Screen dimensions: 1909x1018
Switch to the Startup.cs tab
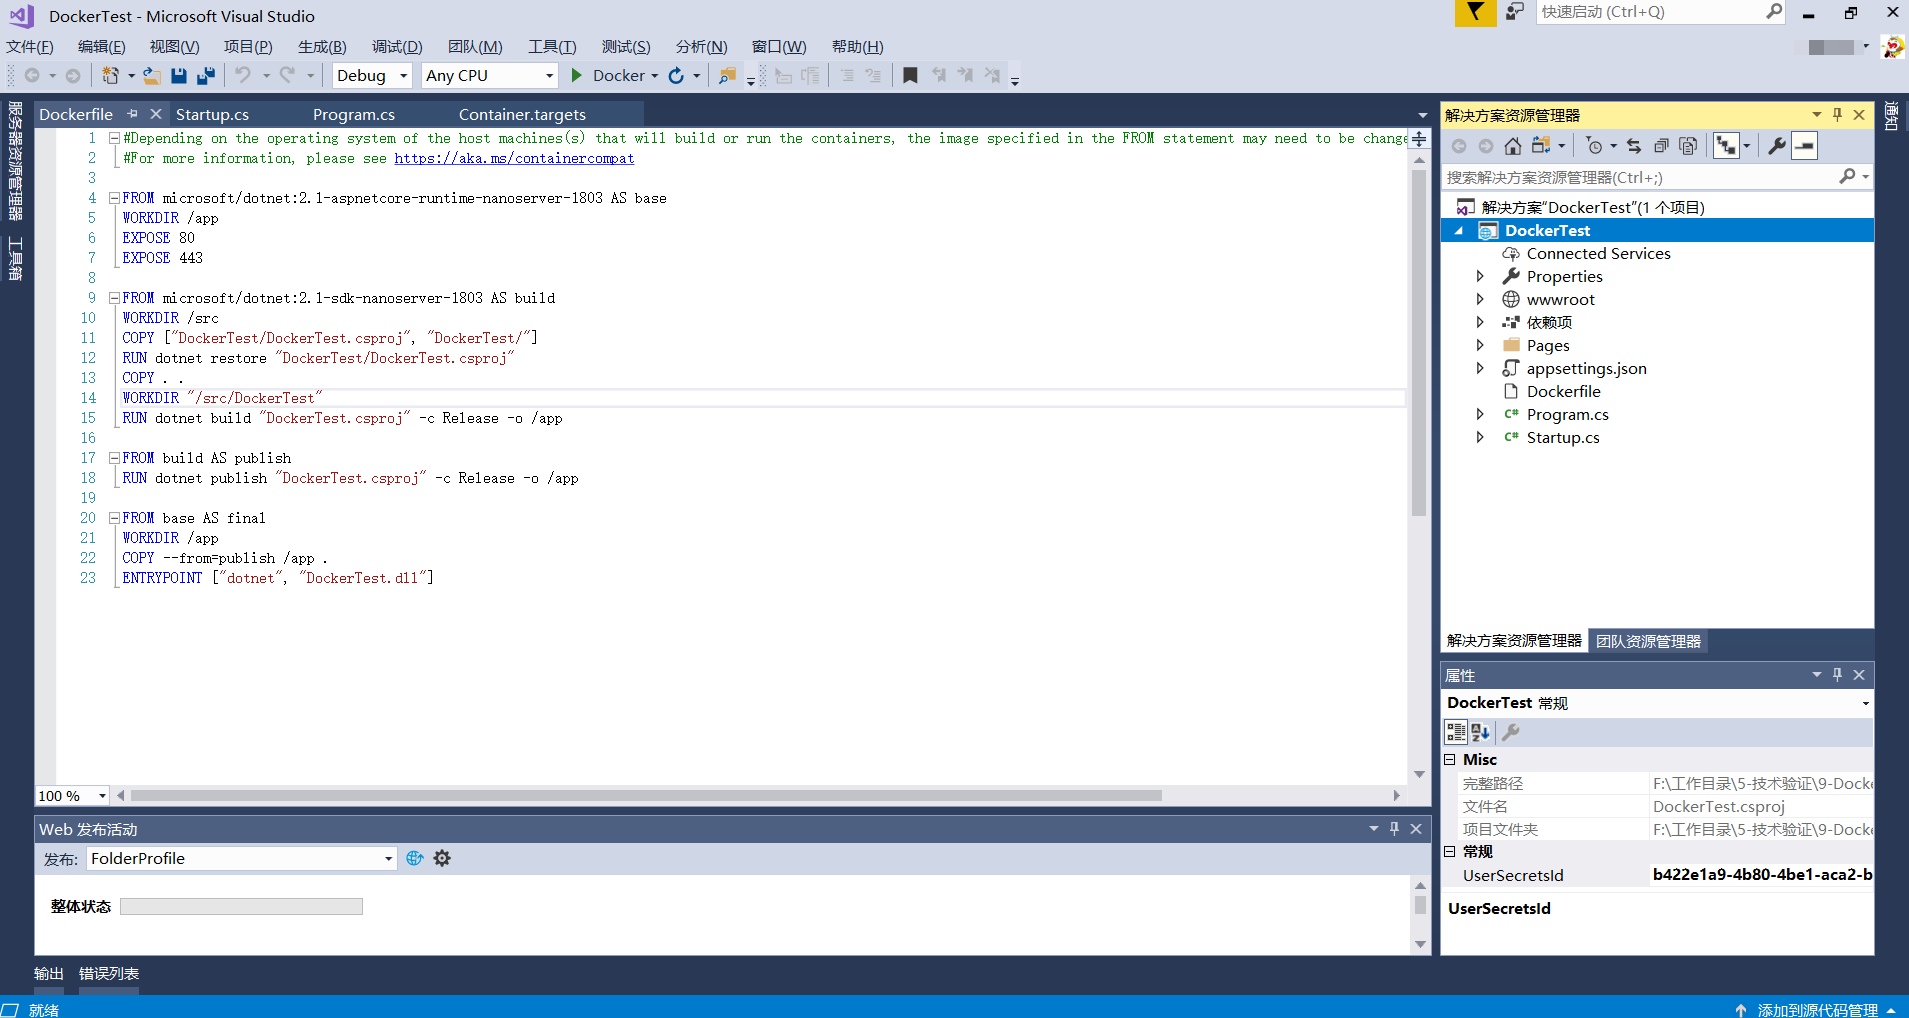pos(212,114)
